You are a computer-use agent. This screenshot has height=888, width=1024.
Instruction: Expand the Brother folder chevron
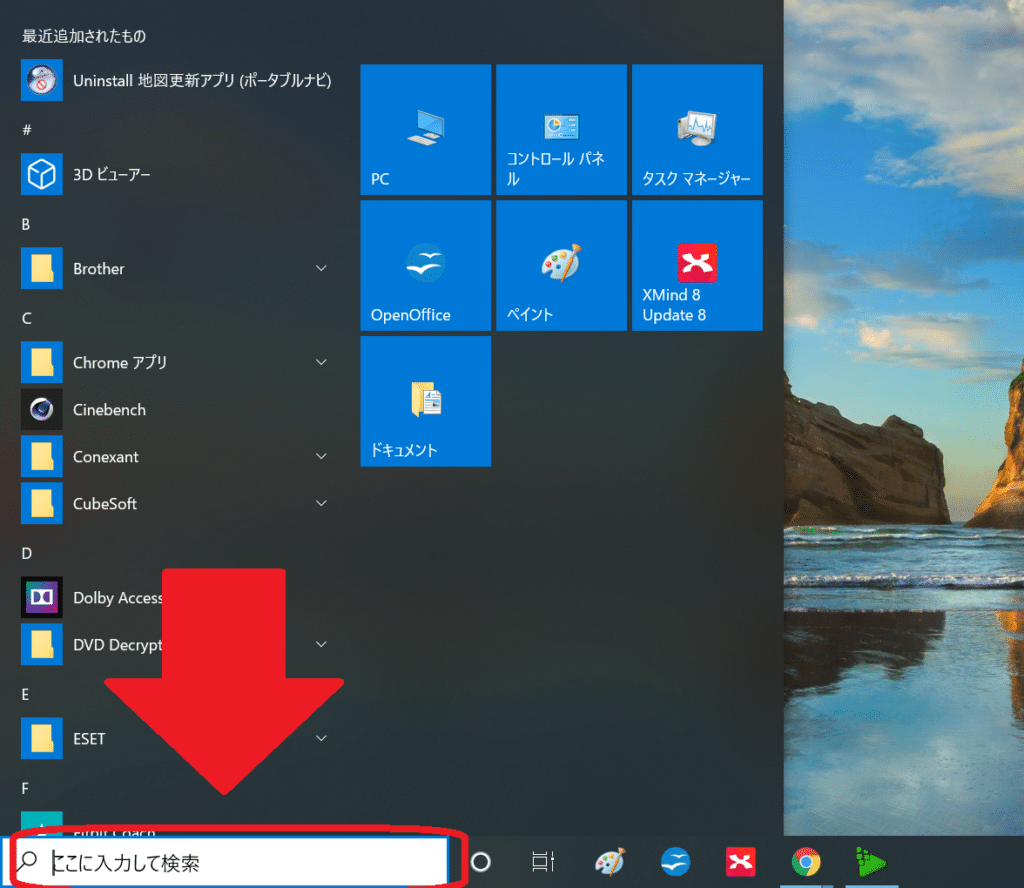[321, 268]
